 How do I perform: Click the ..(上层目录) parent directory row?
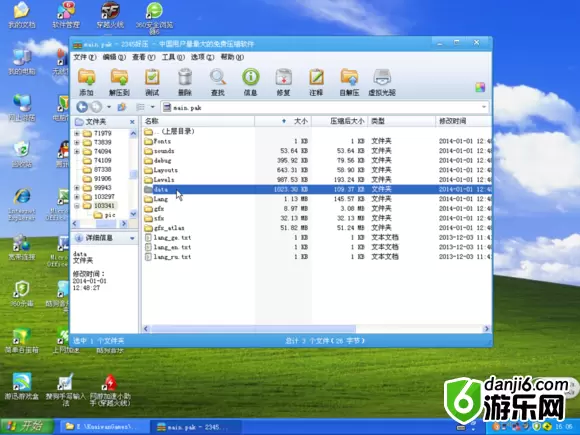click(x=317, y=132)
